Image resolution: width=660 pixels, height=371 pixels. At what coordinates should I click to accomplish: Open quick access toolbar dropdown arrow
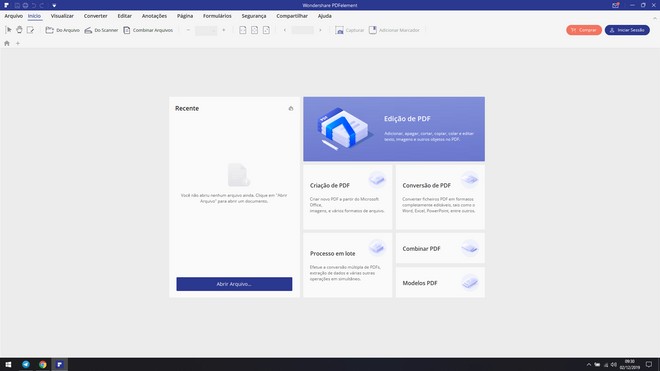pyautogui.click(x=54, y=5)
